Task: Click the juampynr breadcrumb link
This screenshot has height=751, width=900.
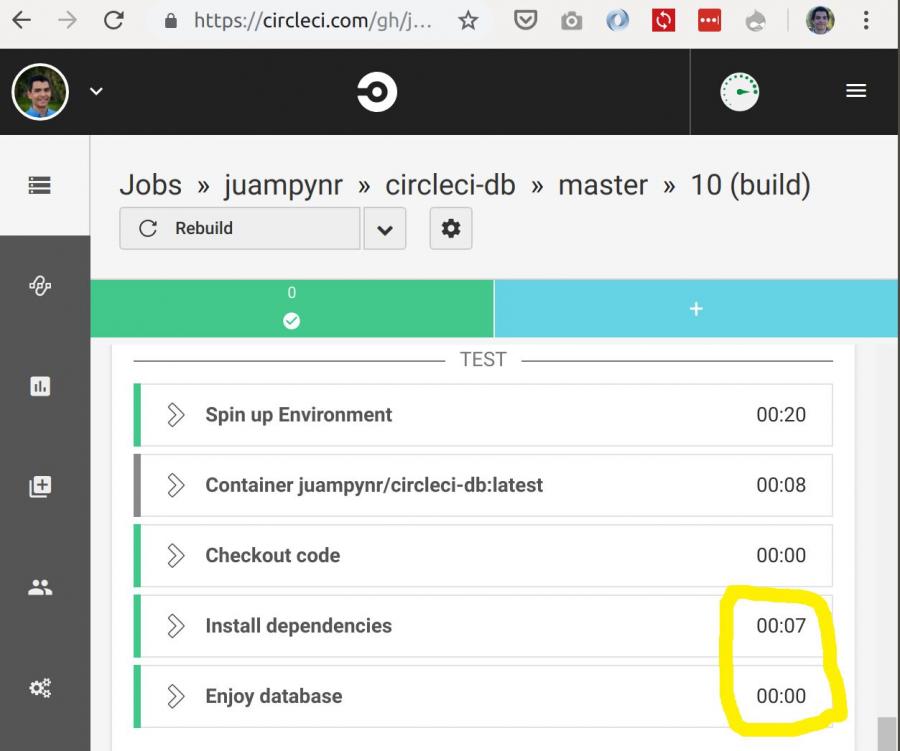Action: (283, 186)
